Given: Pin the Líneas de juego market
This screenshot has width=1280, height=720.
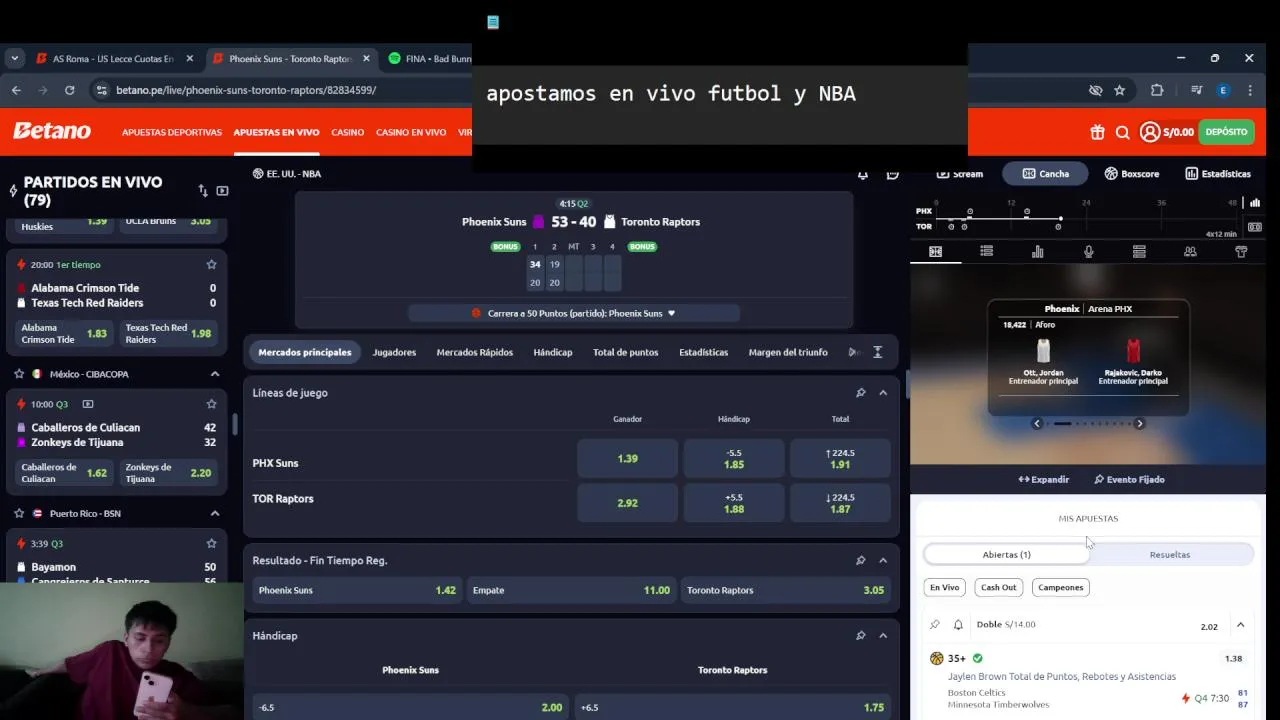Looking at the screenshot, I should 860,393.
